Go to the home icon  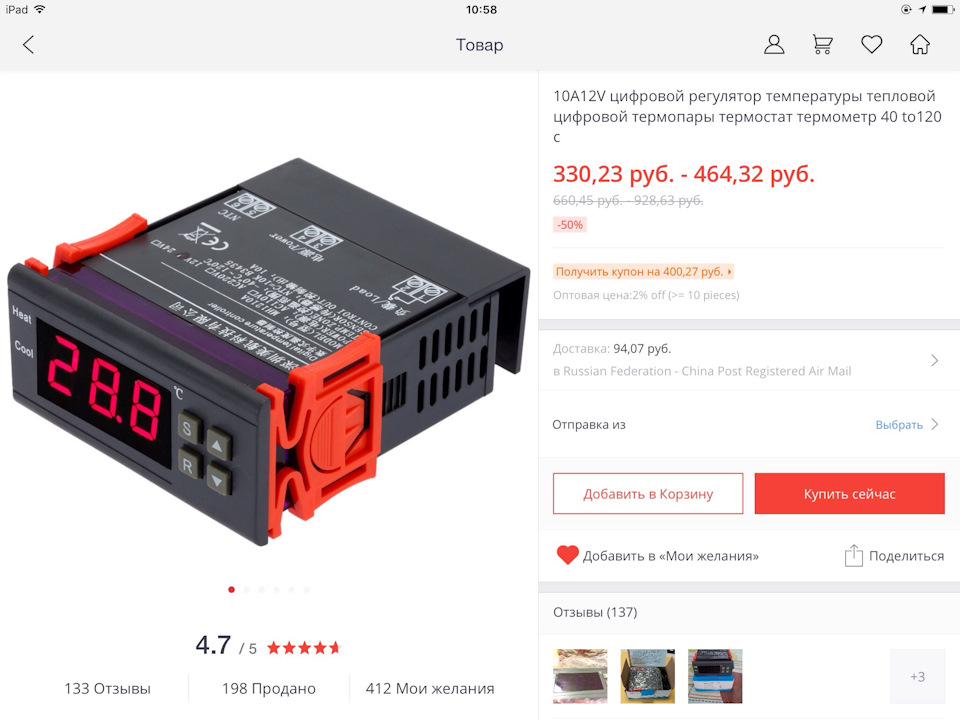[920, 45]
